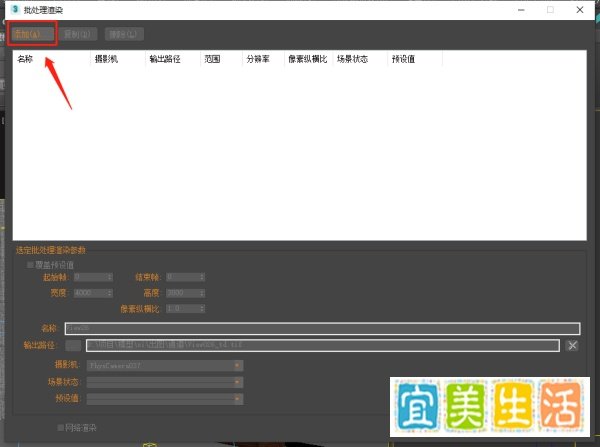Click the 场景状态 column header
This screenshot has height=447, width=600.
coord(352,59)
